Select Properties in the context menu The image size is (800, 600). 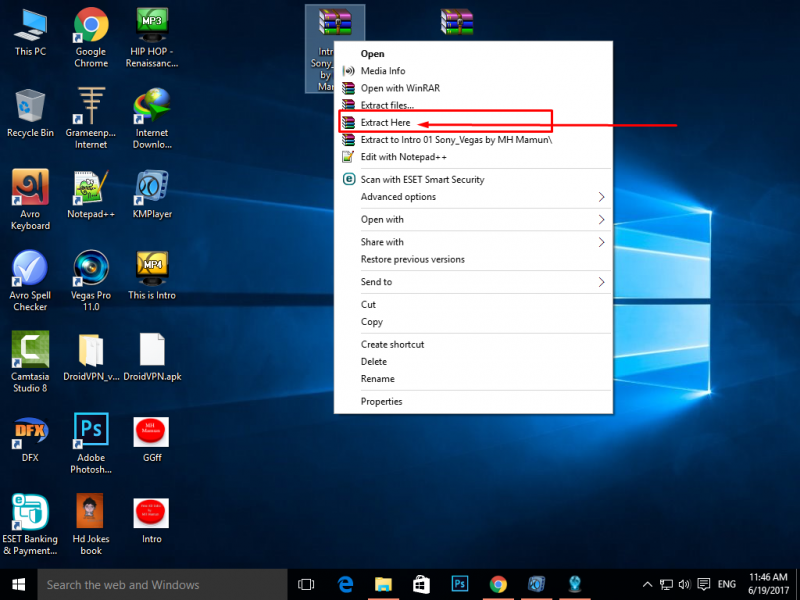[381, 402]
